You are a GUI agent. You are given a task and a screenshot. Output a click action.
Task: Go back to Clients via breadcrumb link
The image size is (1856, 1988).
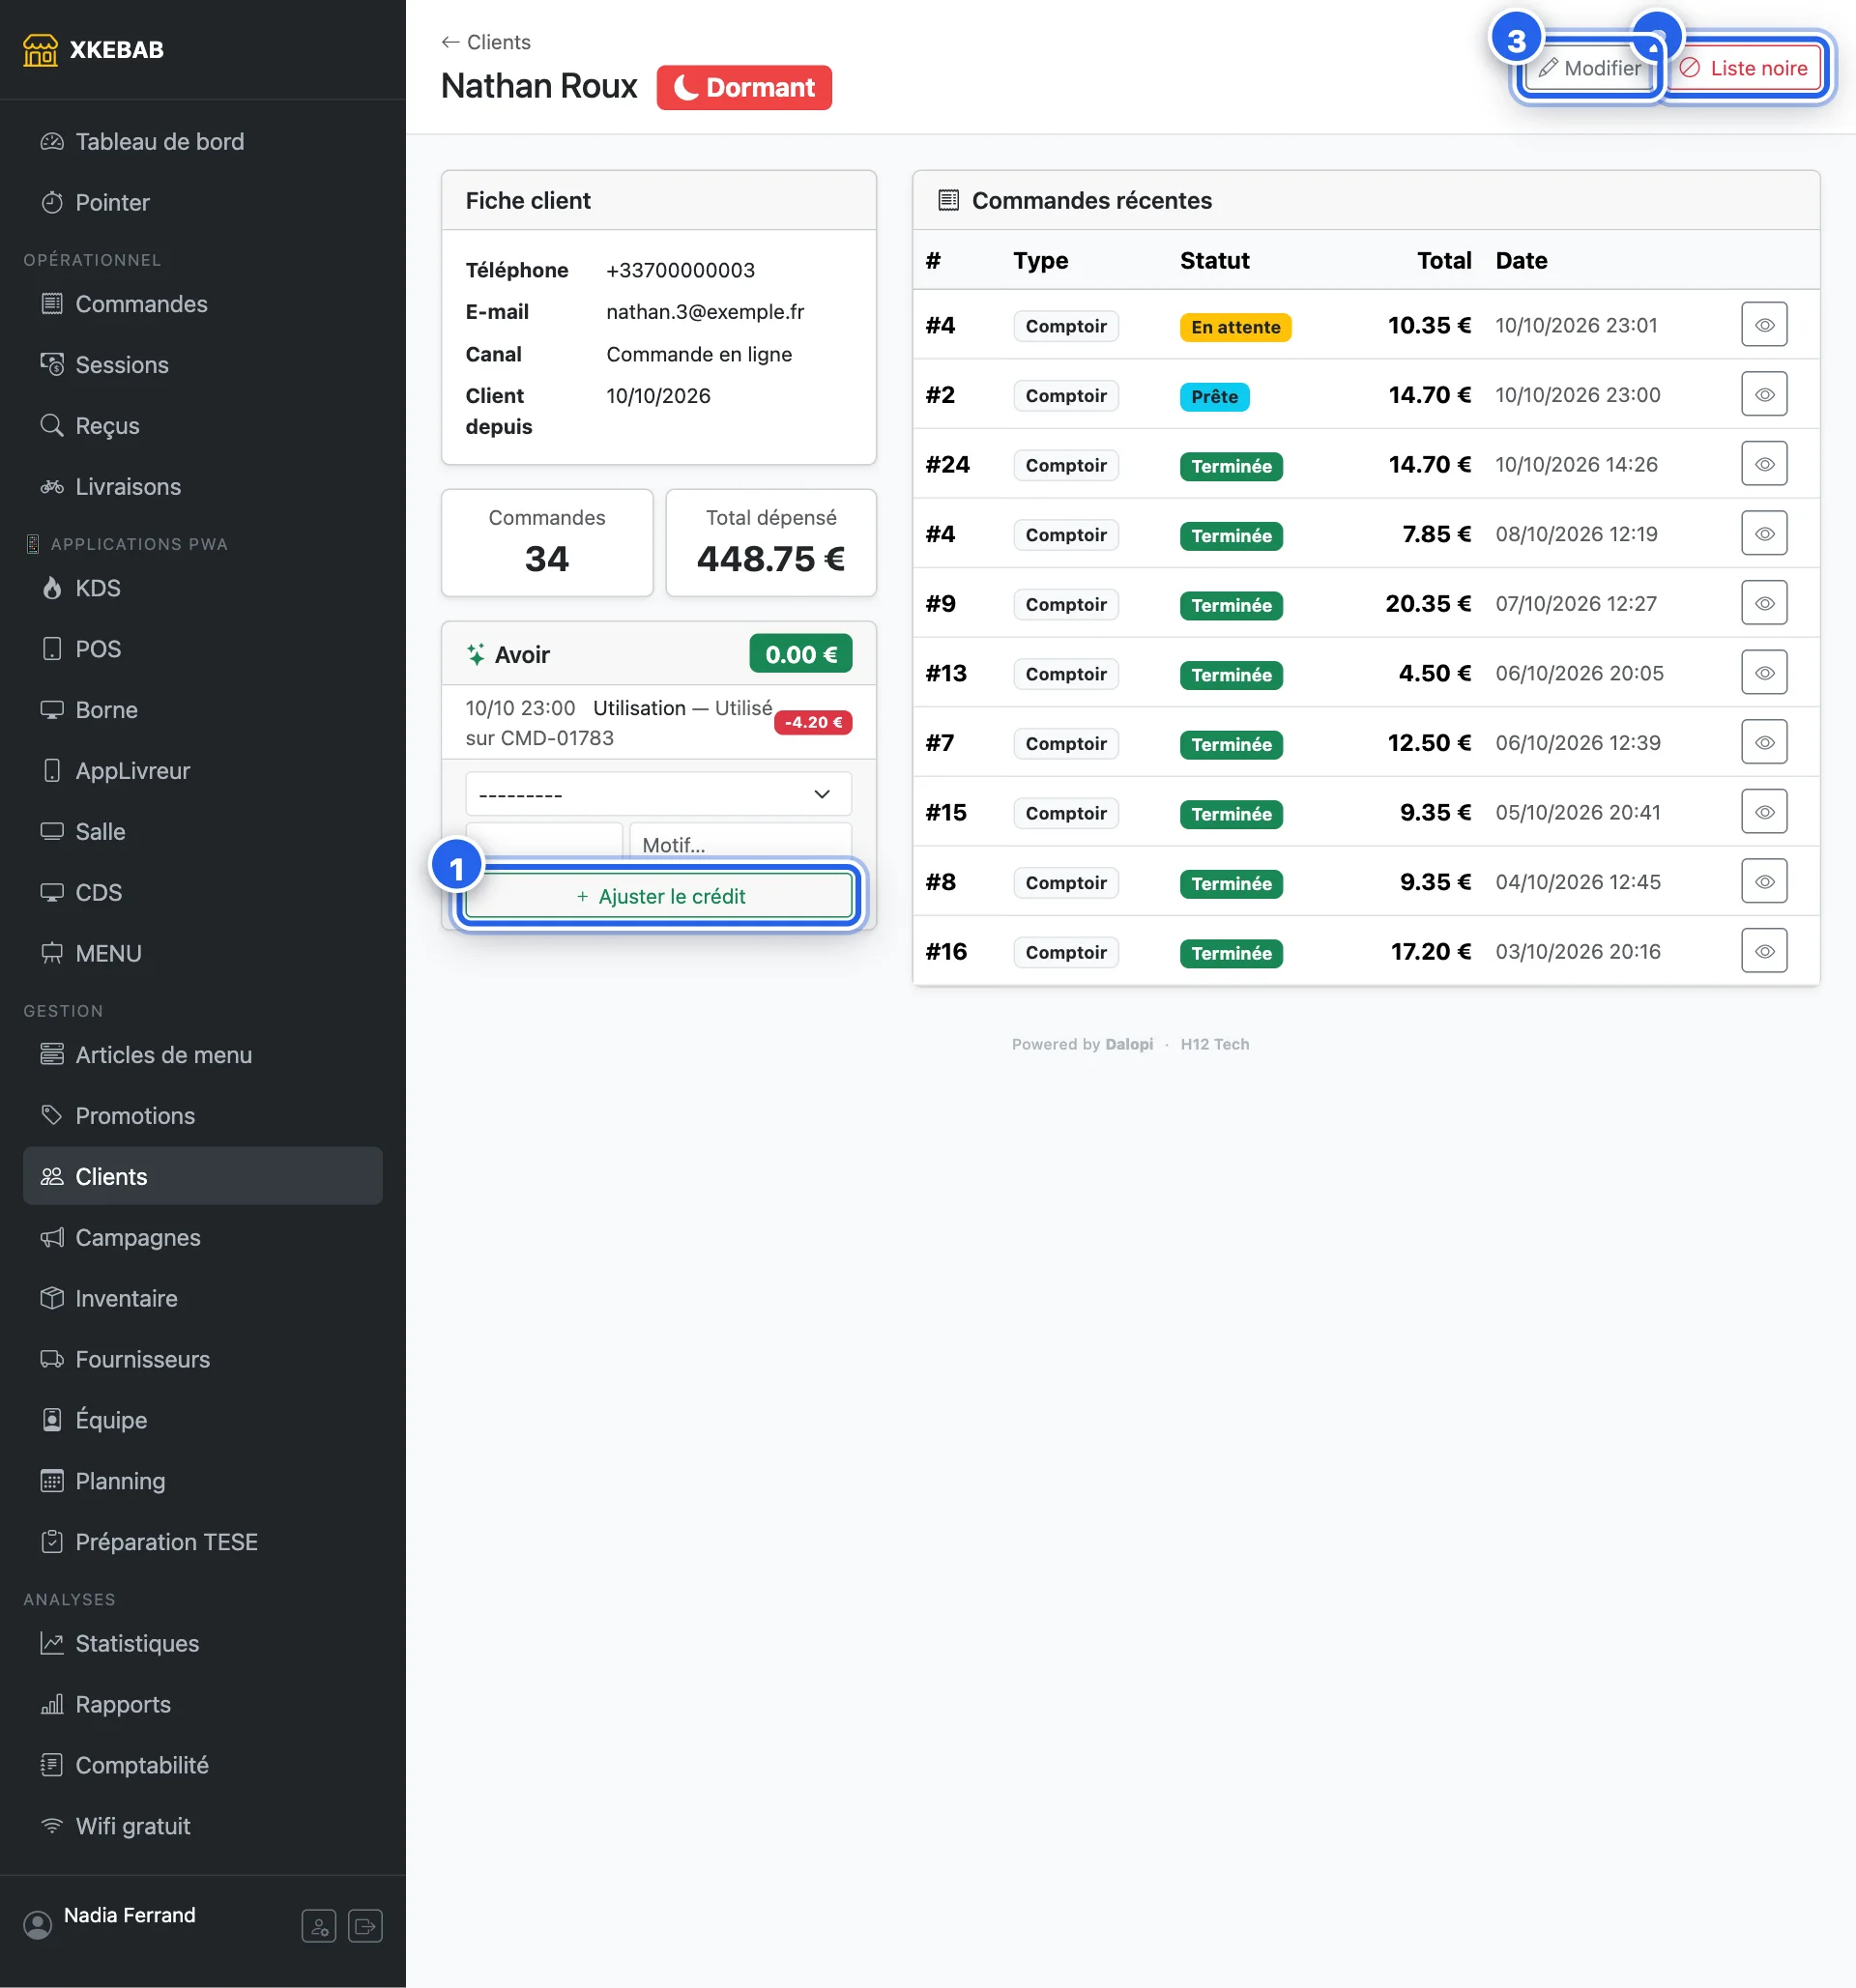point(486,42)
